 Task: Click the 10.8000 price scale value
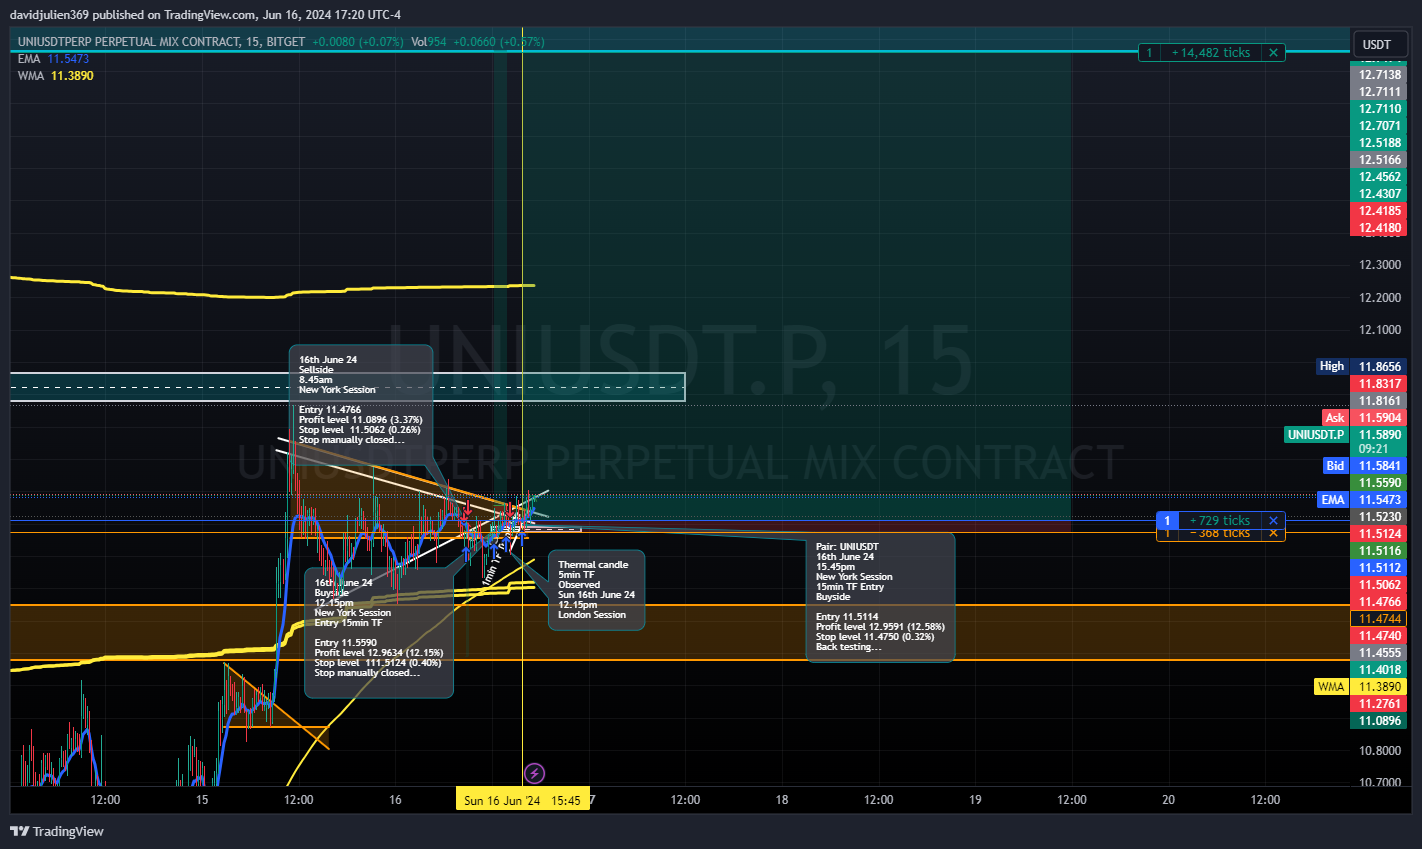[x=1380, y=750]
